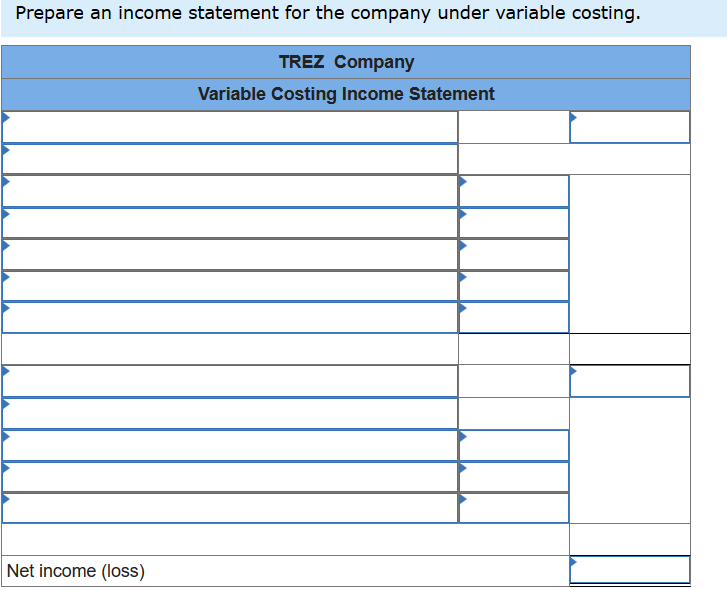Open the seventh label dropdown from the top
727x591 pixels.
coord(230,318)
